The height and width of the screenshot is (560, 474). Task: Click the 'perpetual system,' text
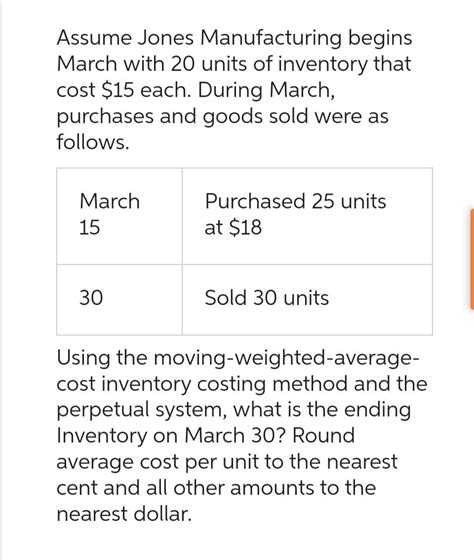[x=141, y=411]
